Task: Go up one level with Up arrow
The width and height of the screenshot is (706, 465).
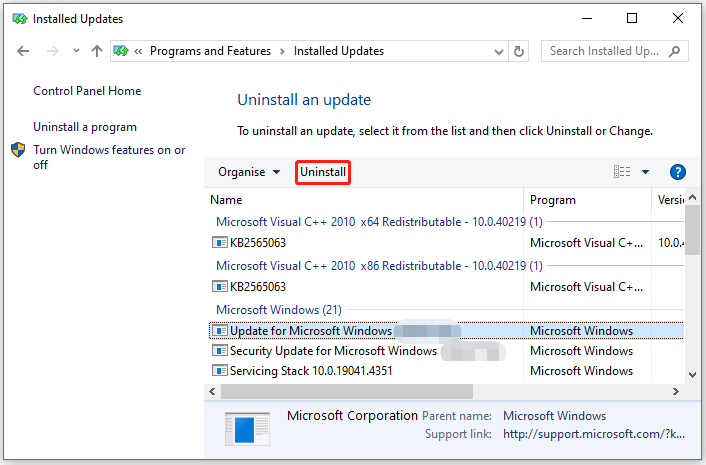Action: point(97,51)
